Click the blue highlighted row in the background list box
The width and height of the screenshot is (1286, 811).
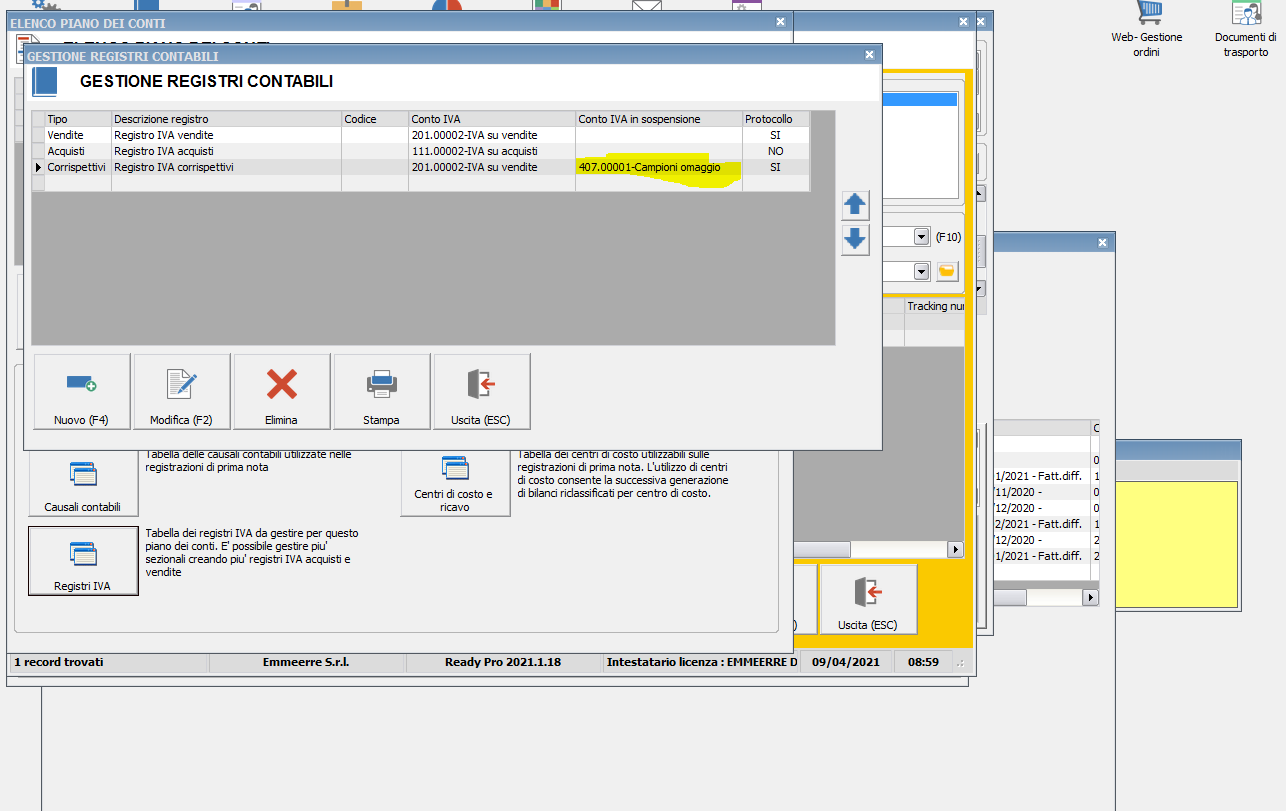click(x=919, y=99)
